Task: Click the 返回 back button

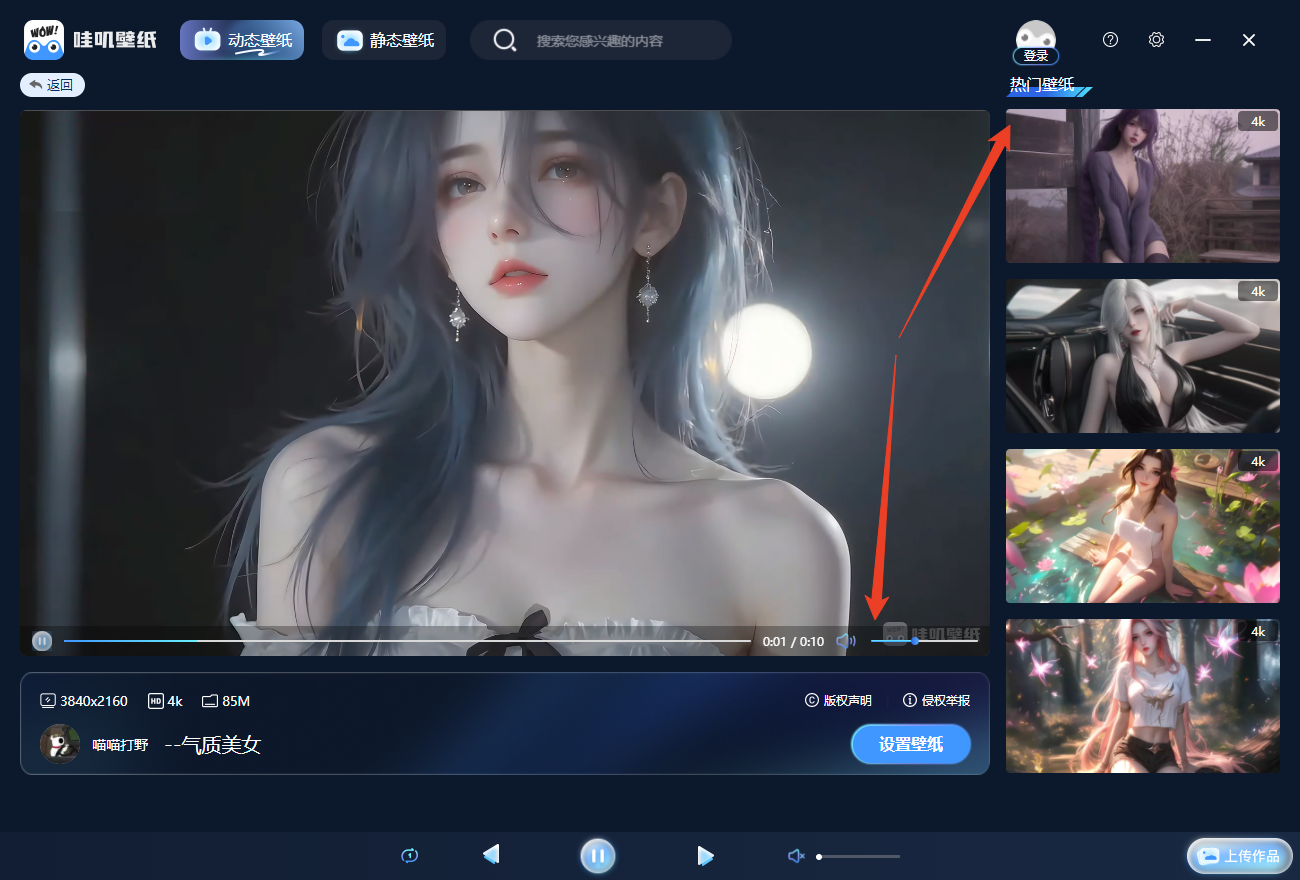Action: coord(52,85)
